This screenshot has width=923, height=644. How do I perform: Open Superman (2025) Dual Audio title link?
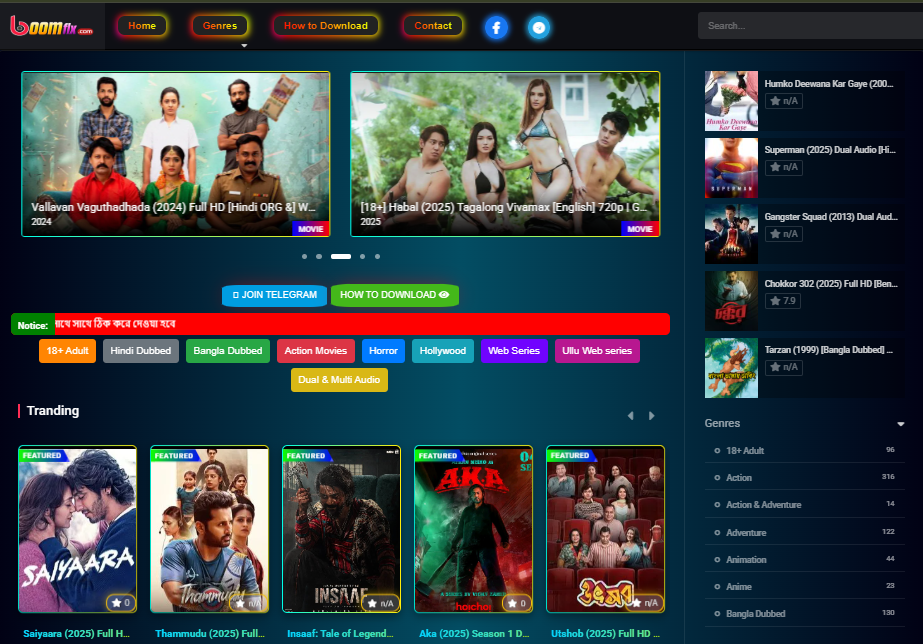pos(830,150)
